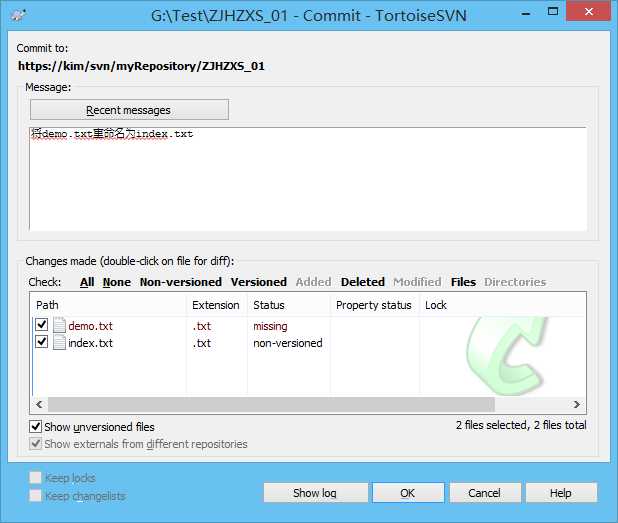Check All files link
Viewport: 618px width, 523px height.
87,282
